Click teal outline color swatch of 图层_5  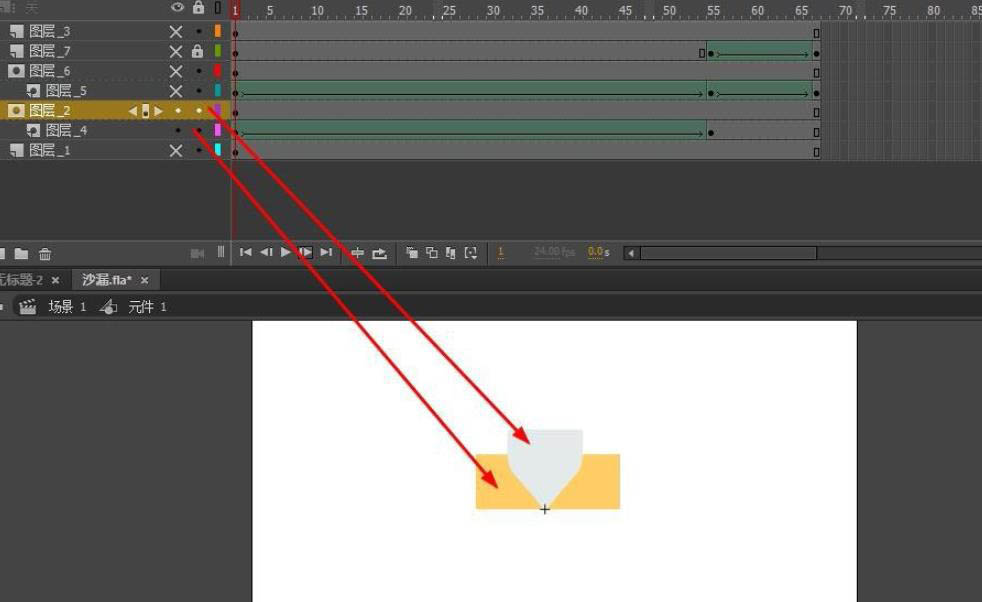217,90
